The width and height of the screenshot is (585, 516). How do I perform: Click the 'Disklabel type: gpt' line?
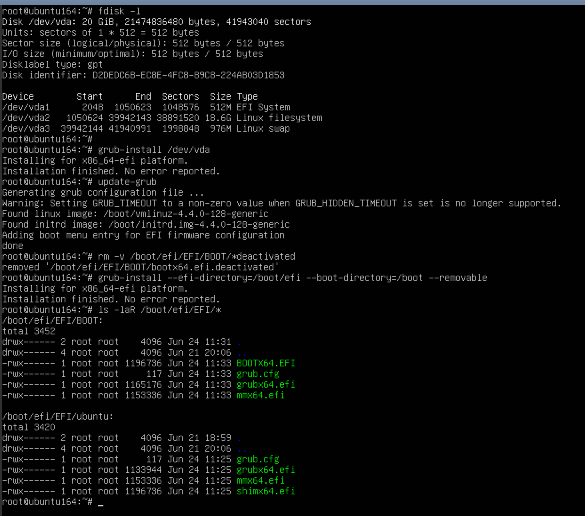tap(52, 65)
